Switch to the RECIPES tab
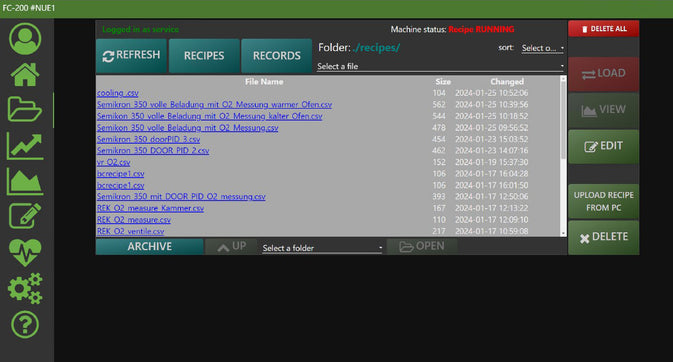The image size is (673, 362). point(204,56)
